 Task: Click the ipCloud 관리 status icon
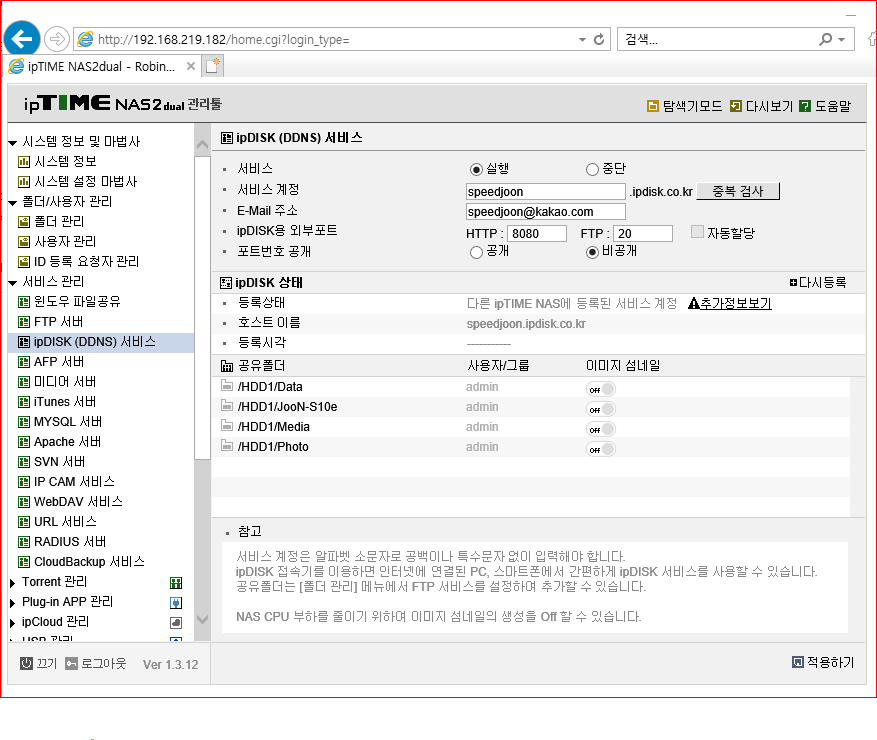click(x=176, y=623)
